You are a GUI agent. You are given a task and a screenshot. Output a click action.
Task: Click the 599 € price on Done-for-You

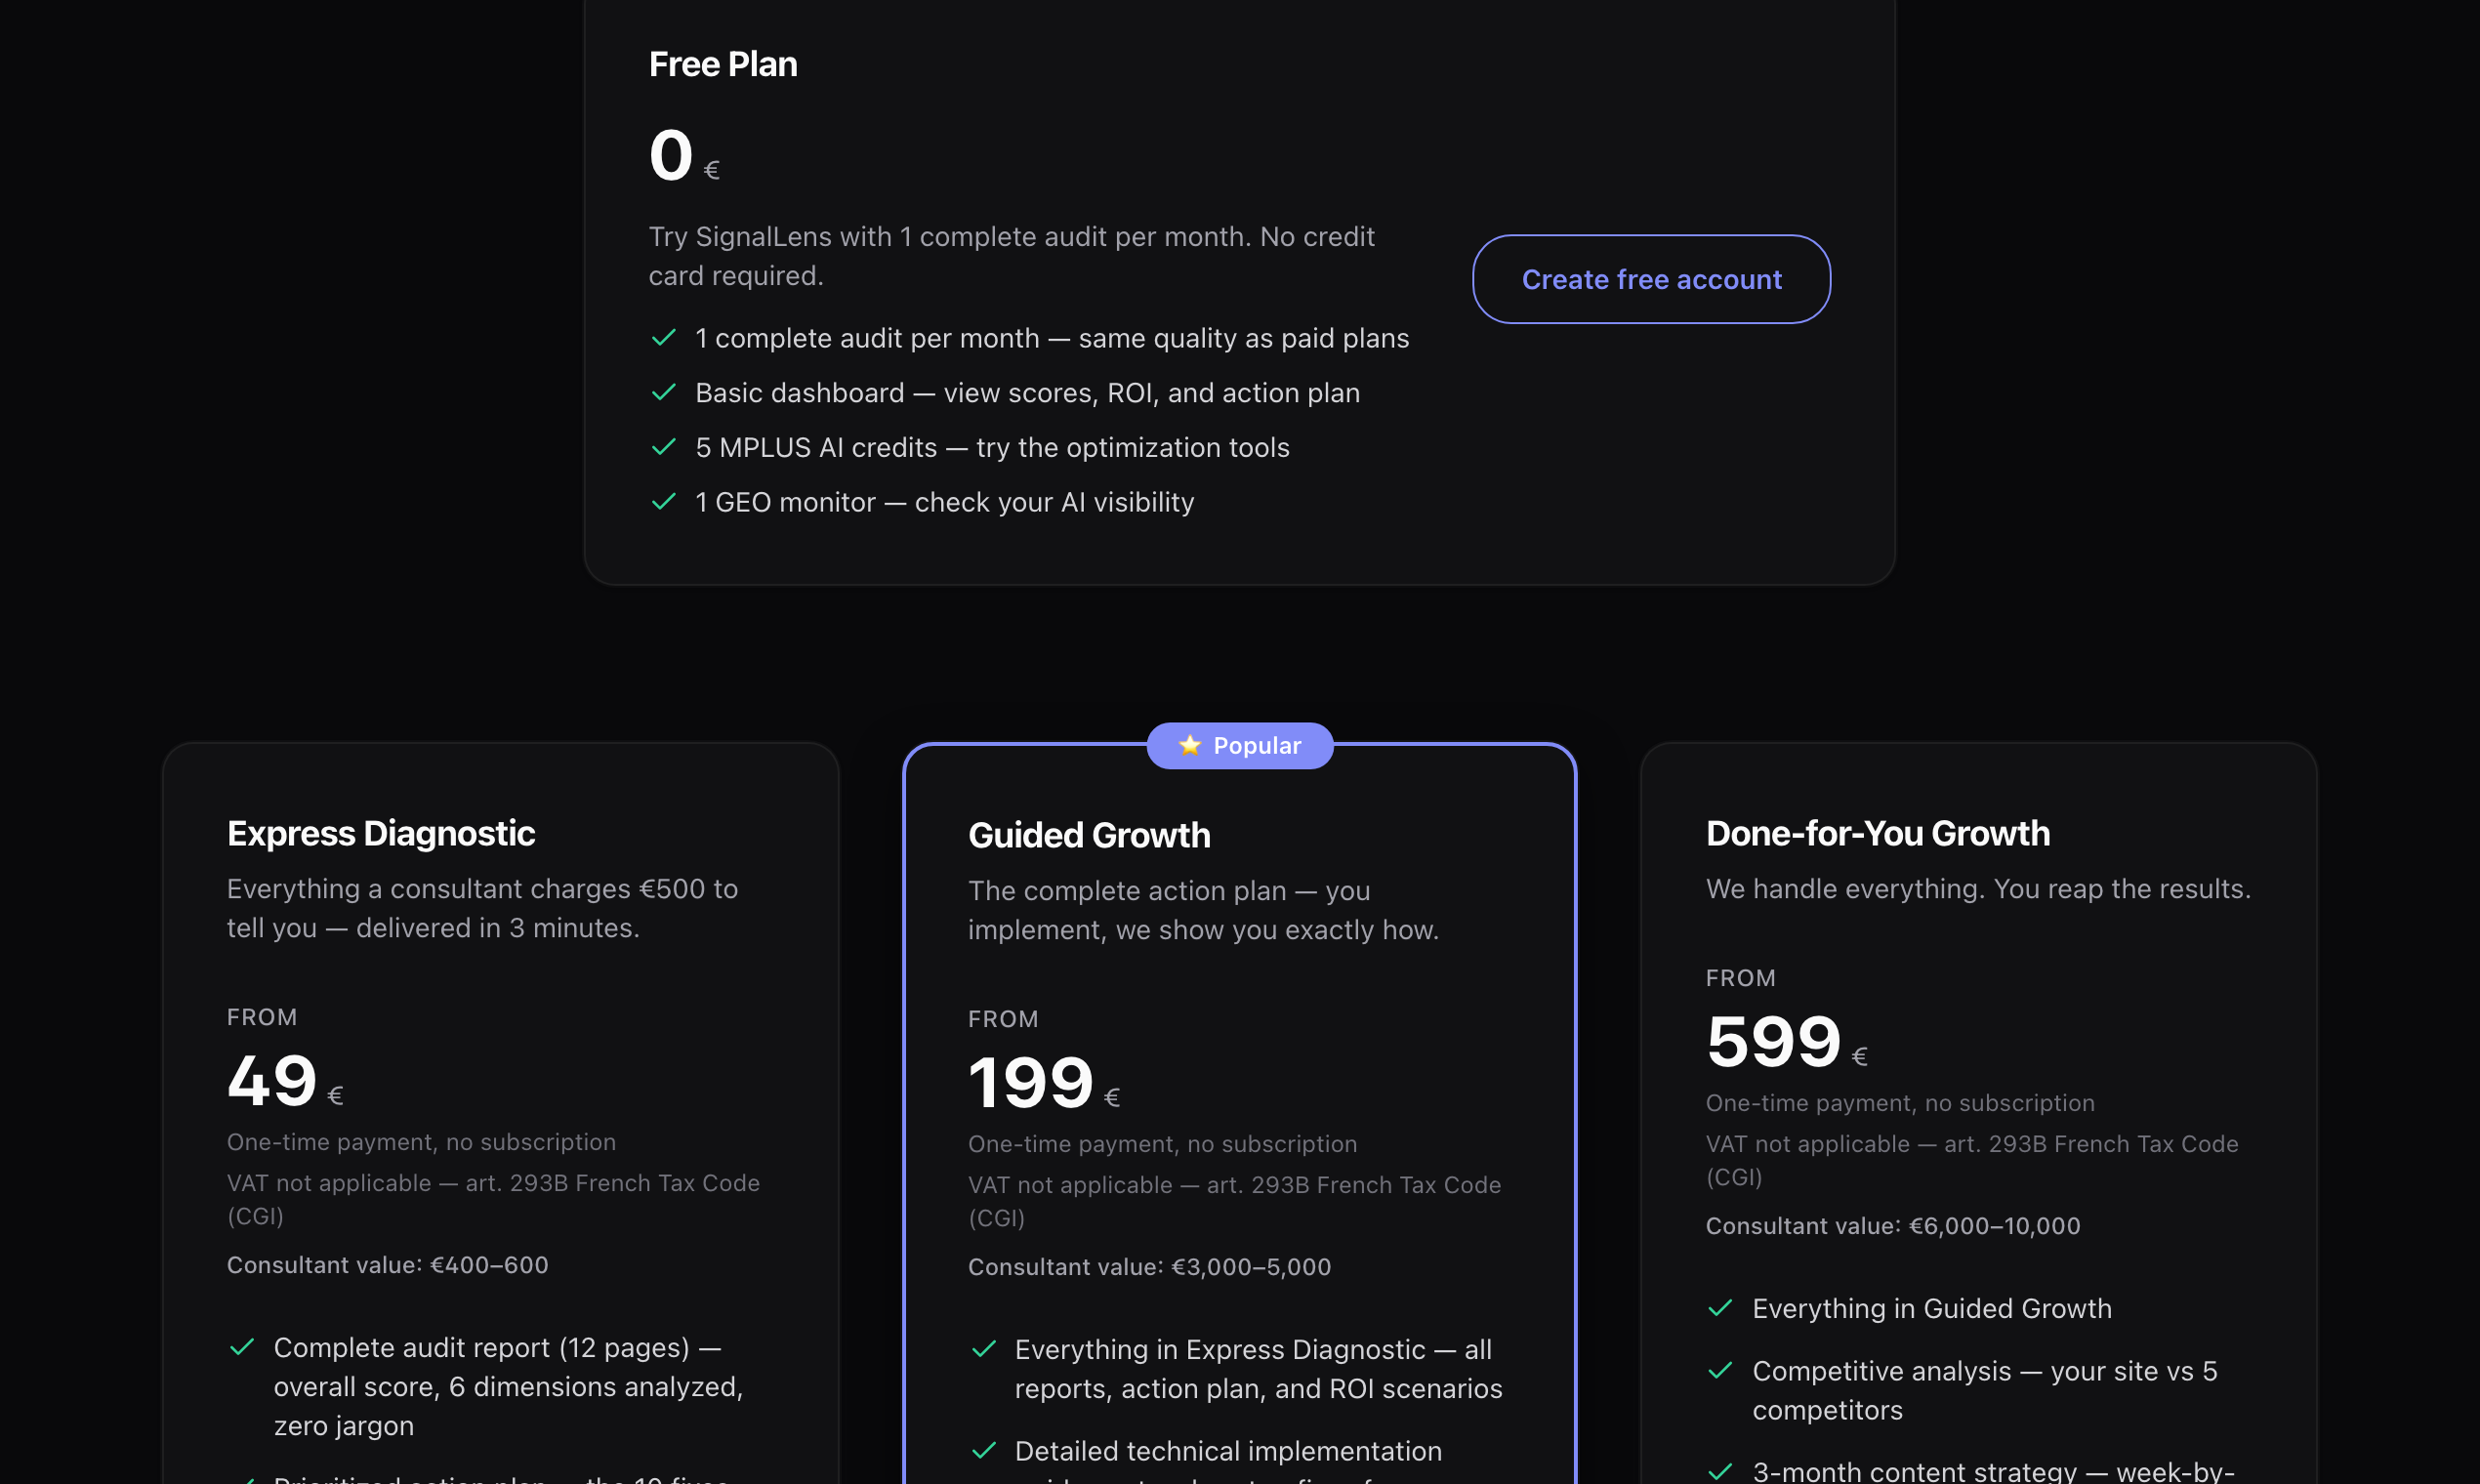[1786, 1043]
